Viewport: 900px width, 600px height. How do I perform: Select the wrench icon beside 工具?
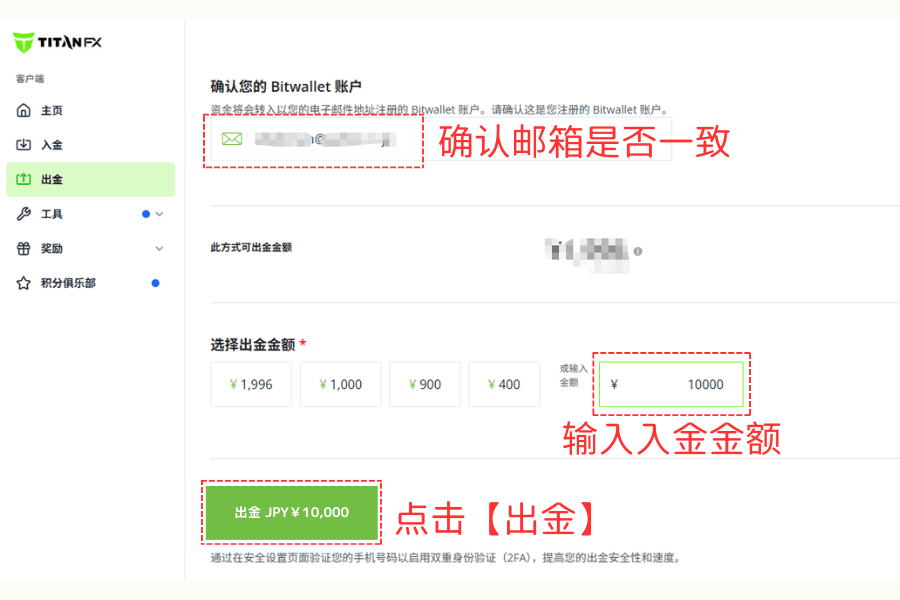[x=23, y=213]
